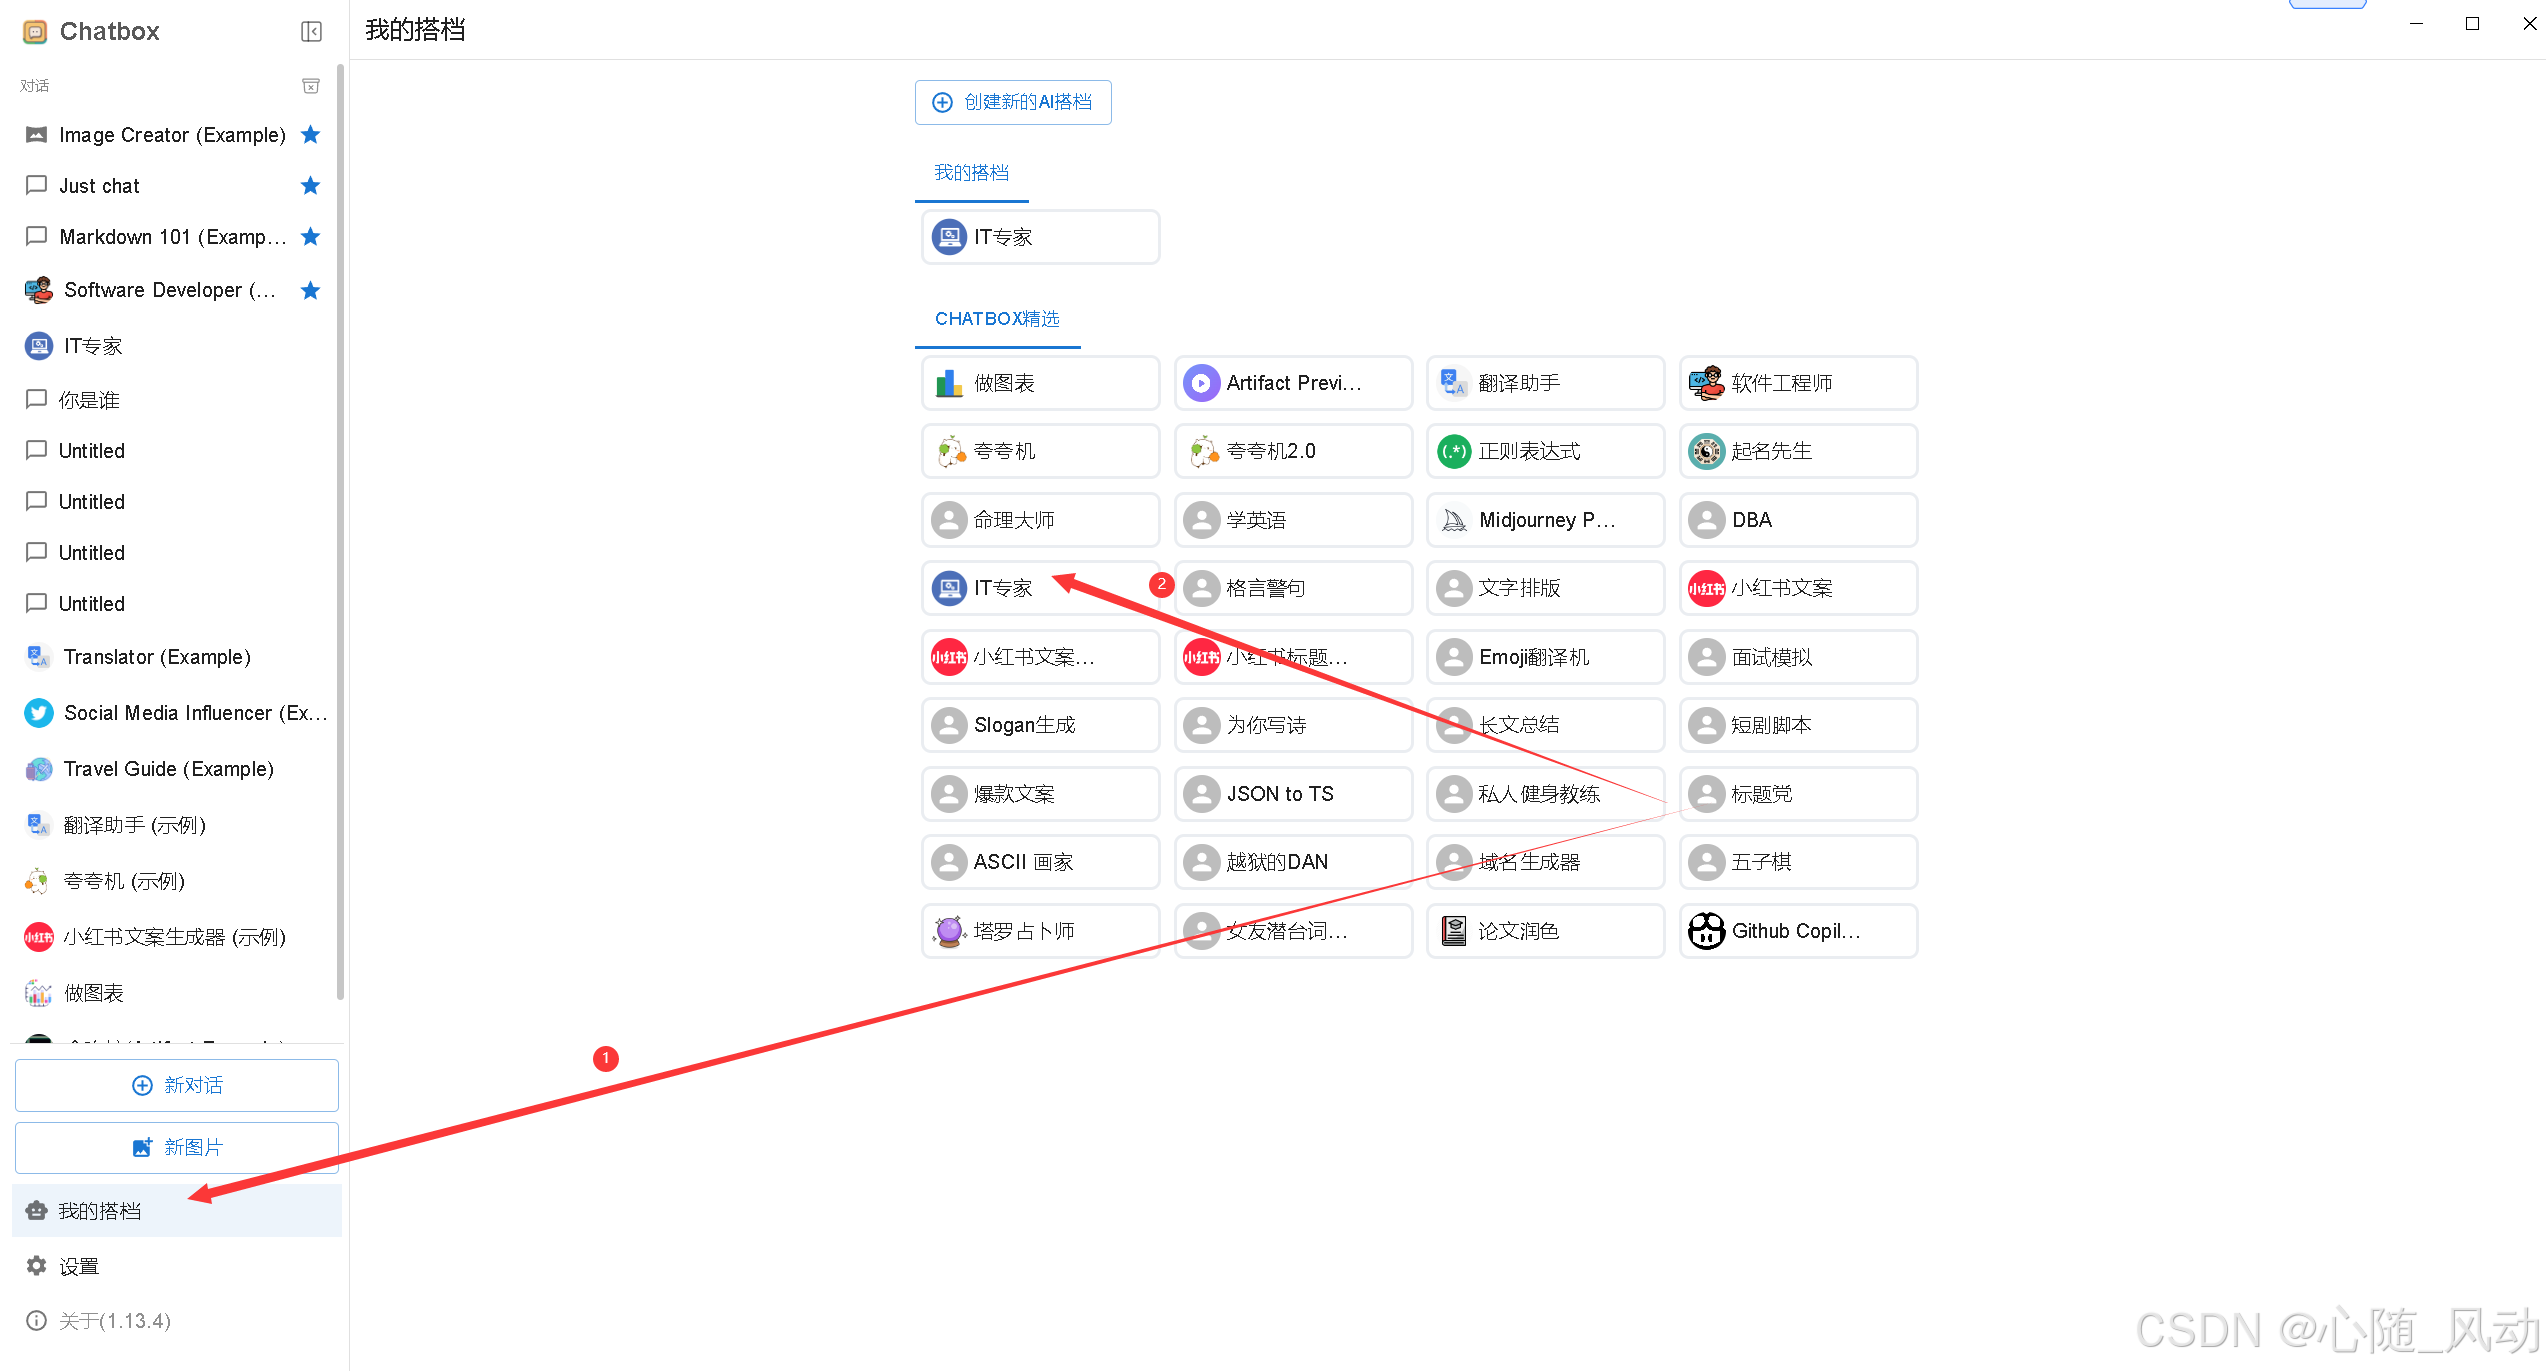Viewport: 2546px width, 1371px height.
Task: Toggle the star on Just chat
Action: click(311, 185)
